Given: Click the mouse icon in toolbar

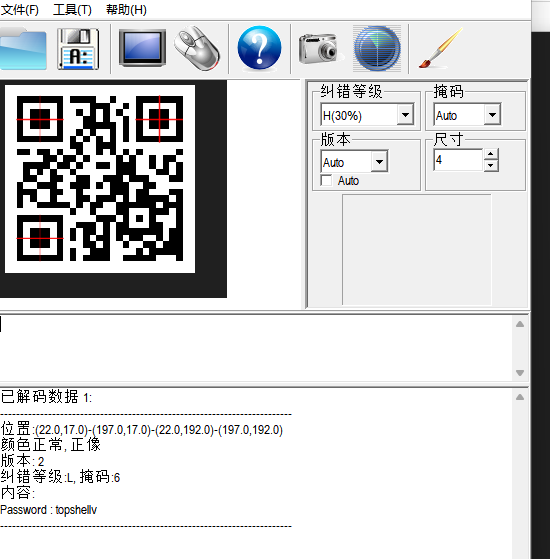Looking at the screenshot, I should pyautogui.click(x=197, y=48).
